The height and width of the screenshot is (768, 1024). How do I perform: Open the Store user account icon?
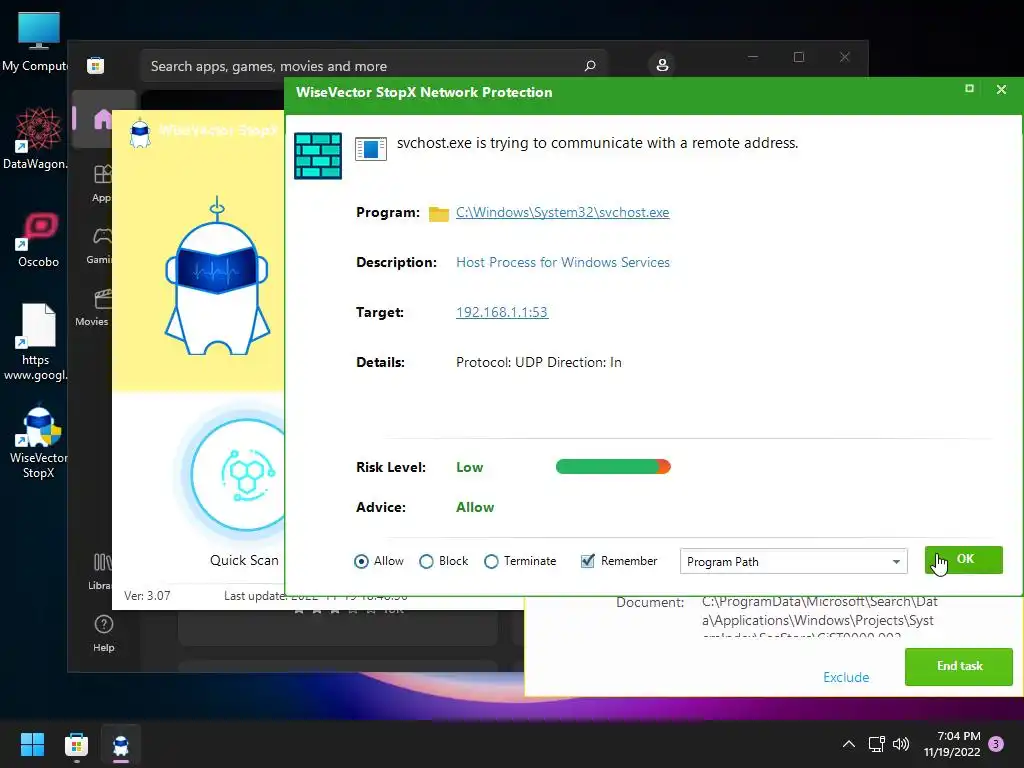(x=662, y=65)
